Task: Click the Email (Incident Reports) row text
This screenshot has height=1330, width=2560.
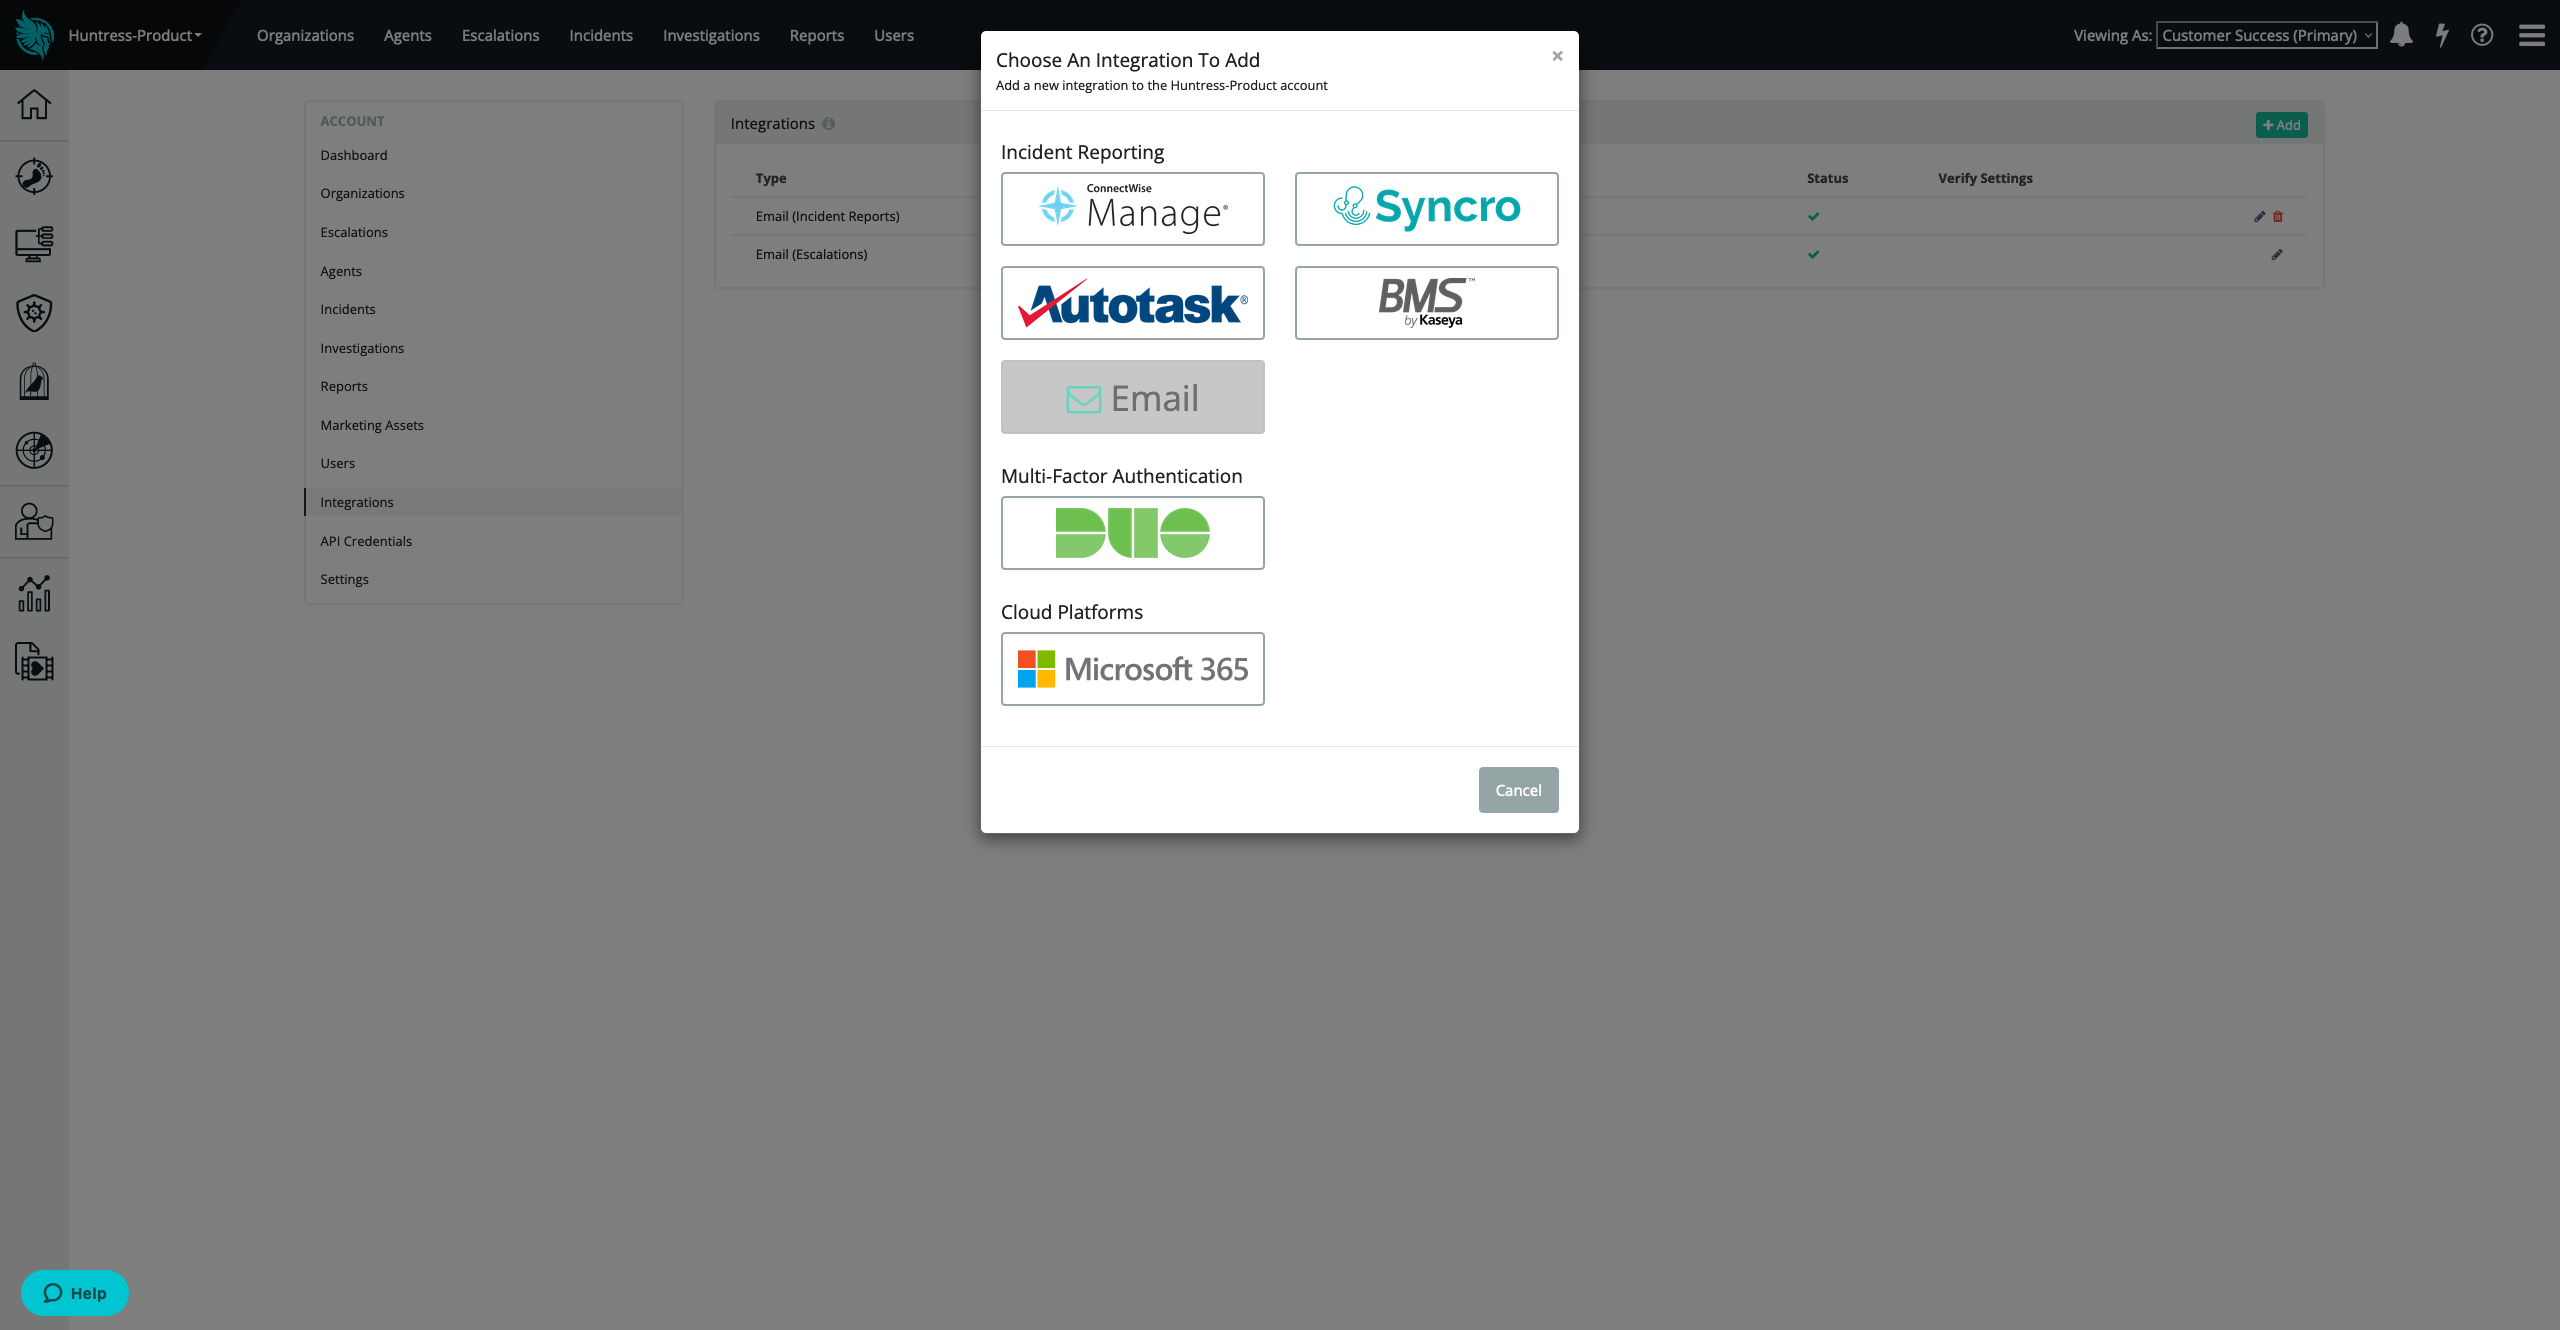Action: click(828, 216)
